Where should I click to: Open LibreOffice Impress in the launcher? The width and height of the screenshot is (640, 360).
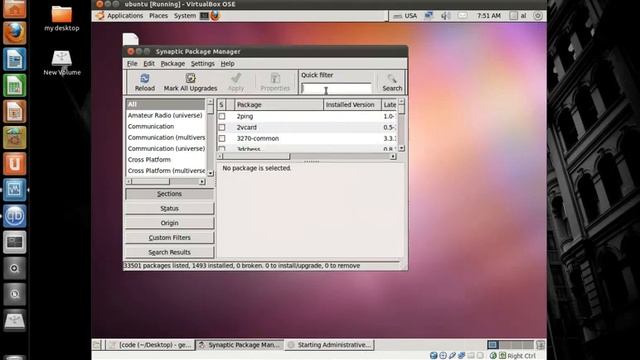(x=14, y=111)
